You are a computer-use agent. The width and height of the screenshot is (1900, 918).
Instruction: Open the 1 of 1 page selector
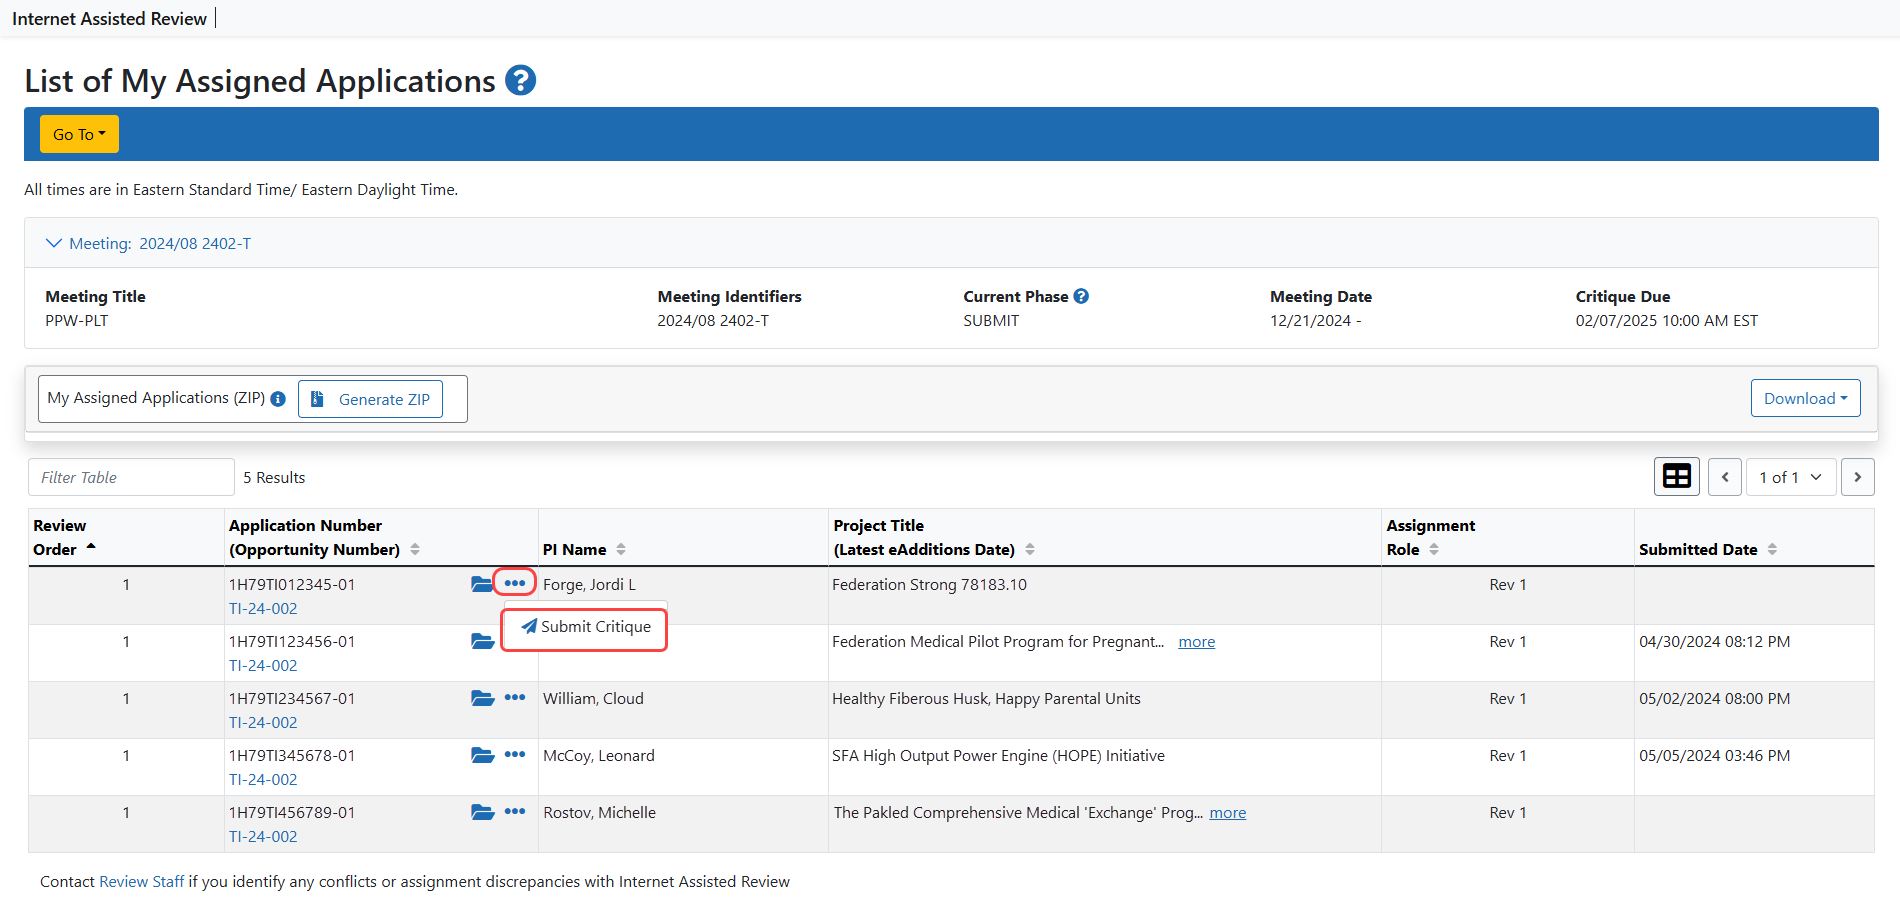tap(1790, 477)
